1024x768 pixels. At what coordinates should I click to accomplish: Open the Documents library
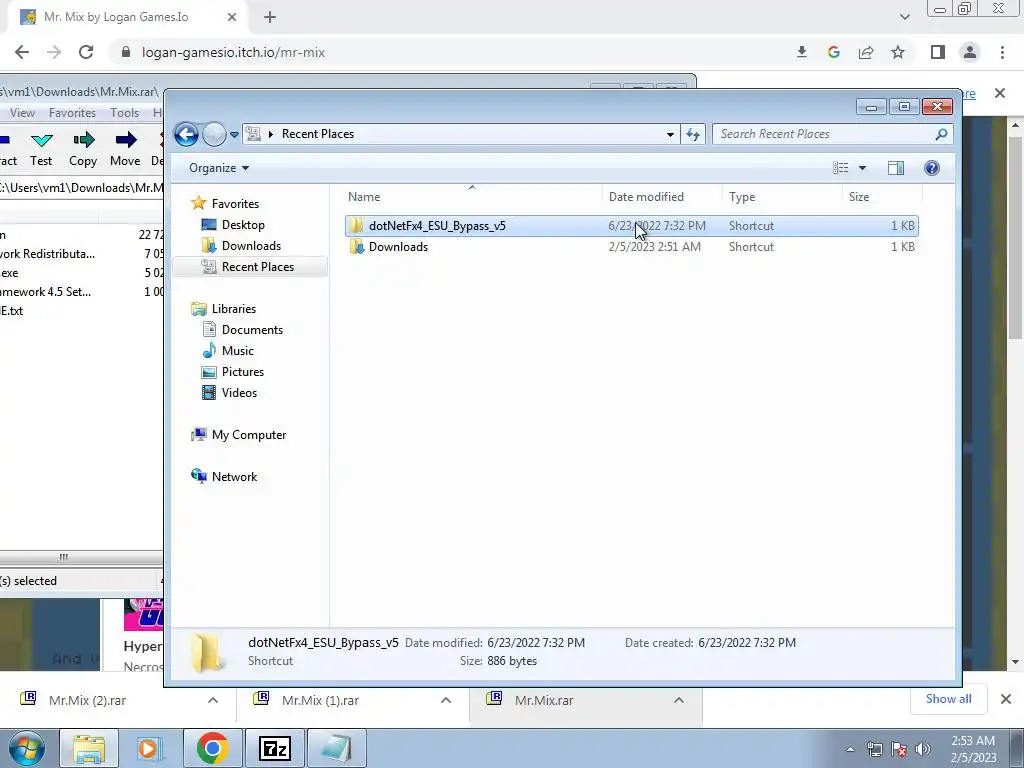point(251,330)
